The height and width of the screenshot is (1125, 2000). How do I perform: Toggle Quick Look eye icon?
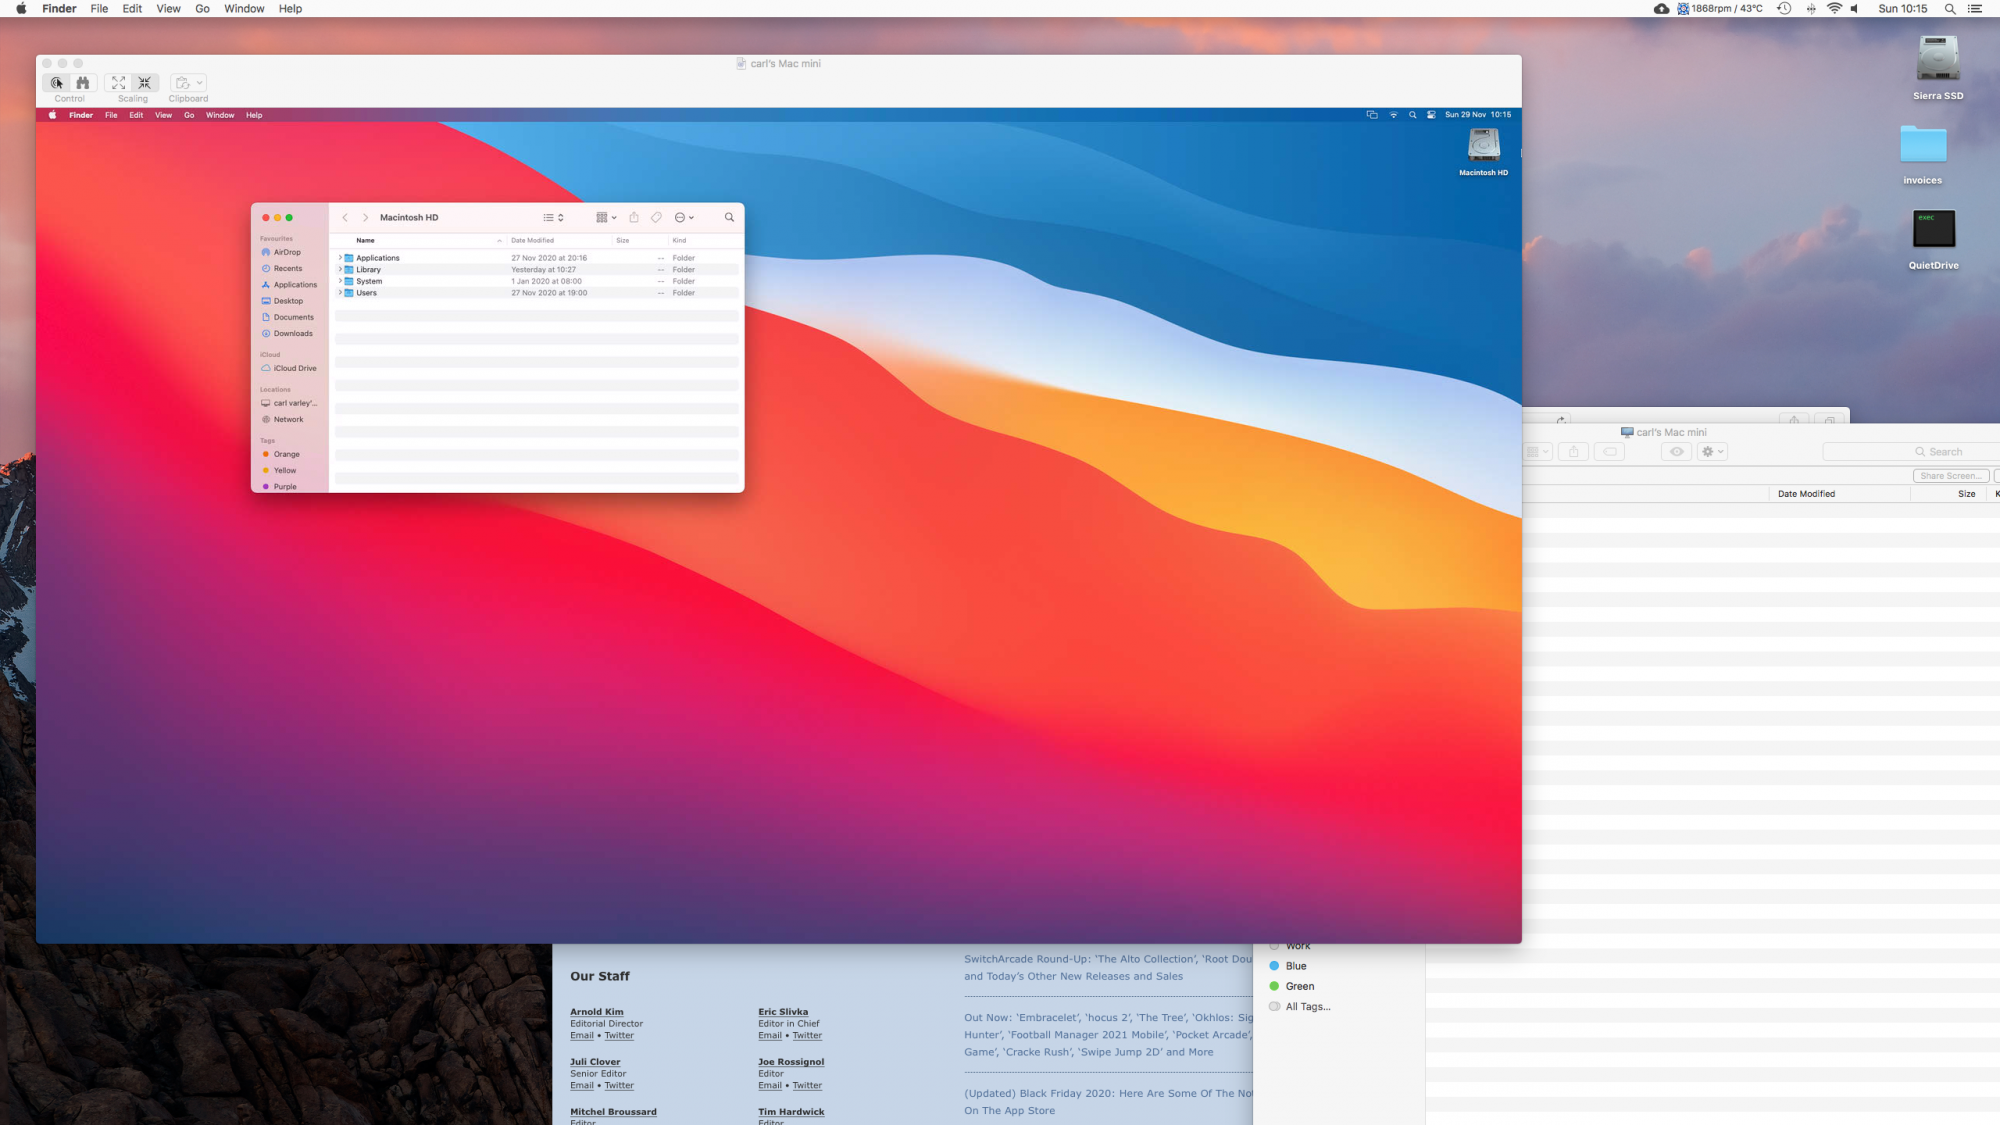1677,452
